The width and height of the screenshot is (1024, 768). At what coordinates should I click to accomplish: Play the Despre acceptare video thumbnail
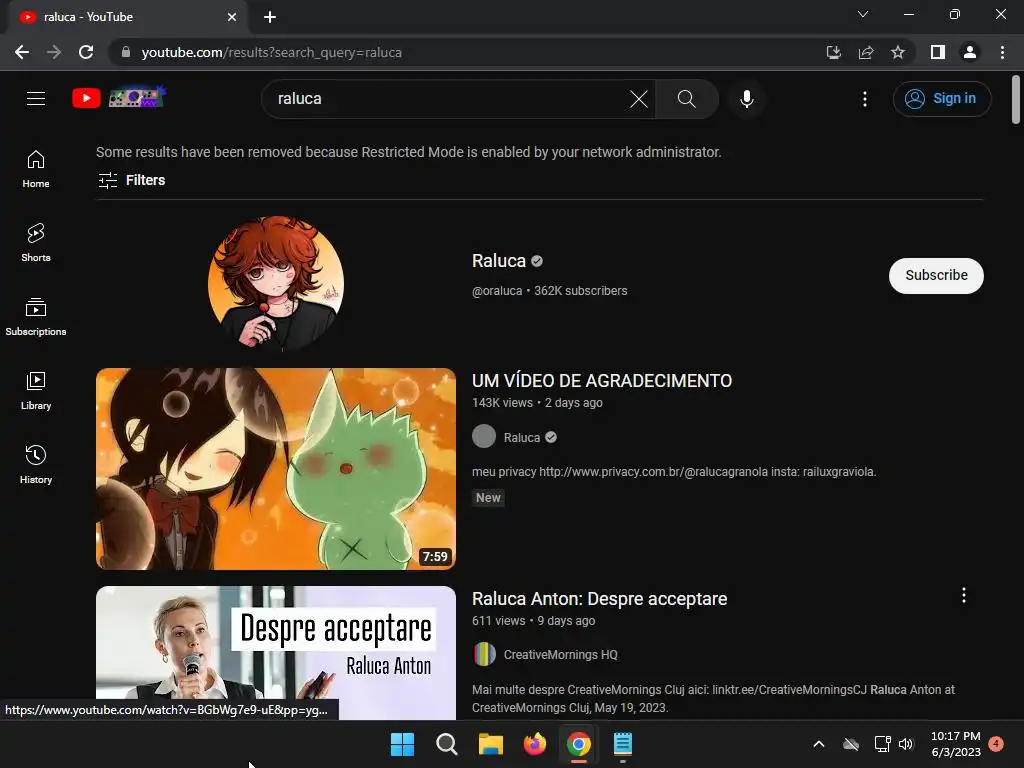click(276, 652)
